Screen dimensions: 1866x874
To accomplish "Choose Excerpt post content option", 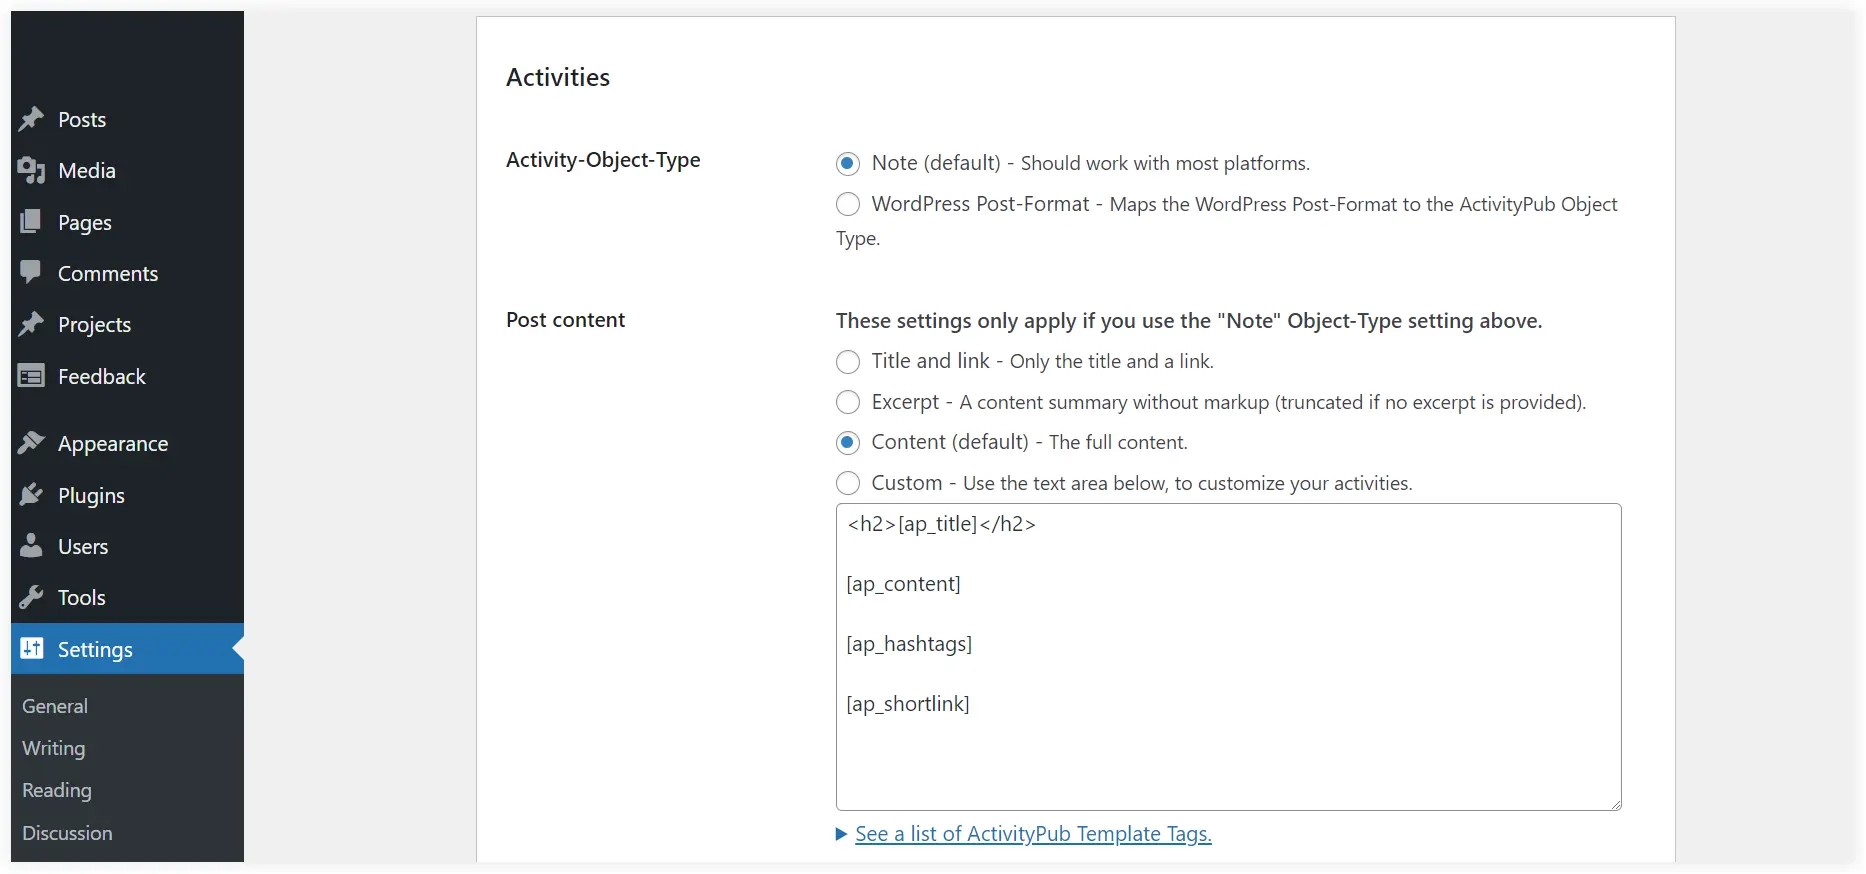I will click(848, 402).
